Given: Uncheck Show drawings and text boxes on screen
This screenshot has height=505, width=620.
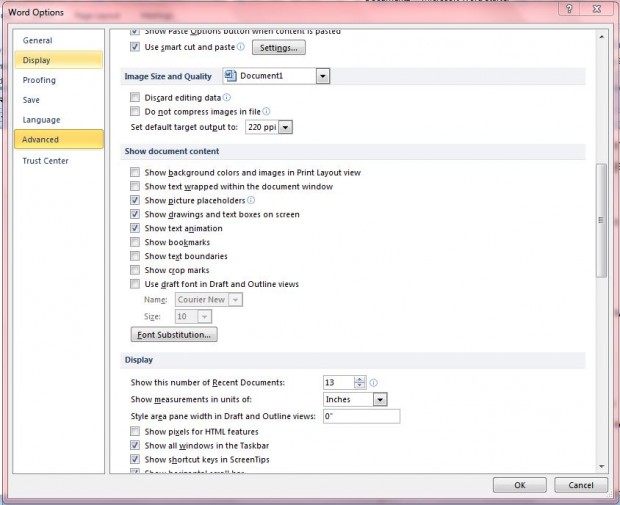Looking at the screenshot, I should (x=135, y=214).
